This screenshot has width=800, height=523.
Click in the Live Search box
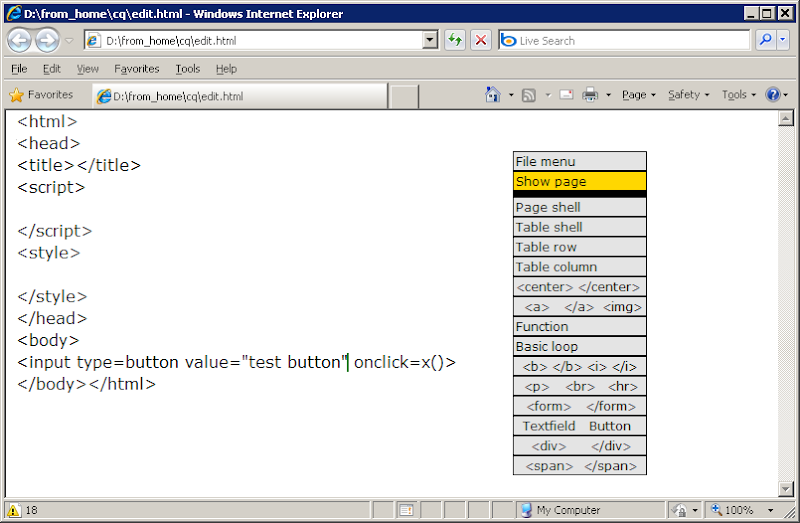(623, 40)
